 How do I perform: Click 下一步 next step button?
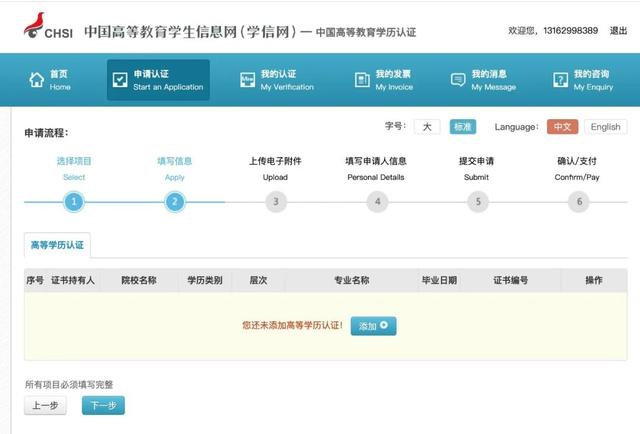103,405
